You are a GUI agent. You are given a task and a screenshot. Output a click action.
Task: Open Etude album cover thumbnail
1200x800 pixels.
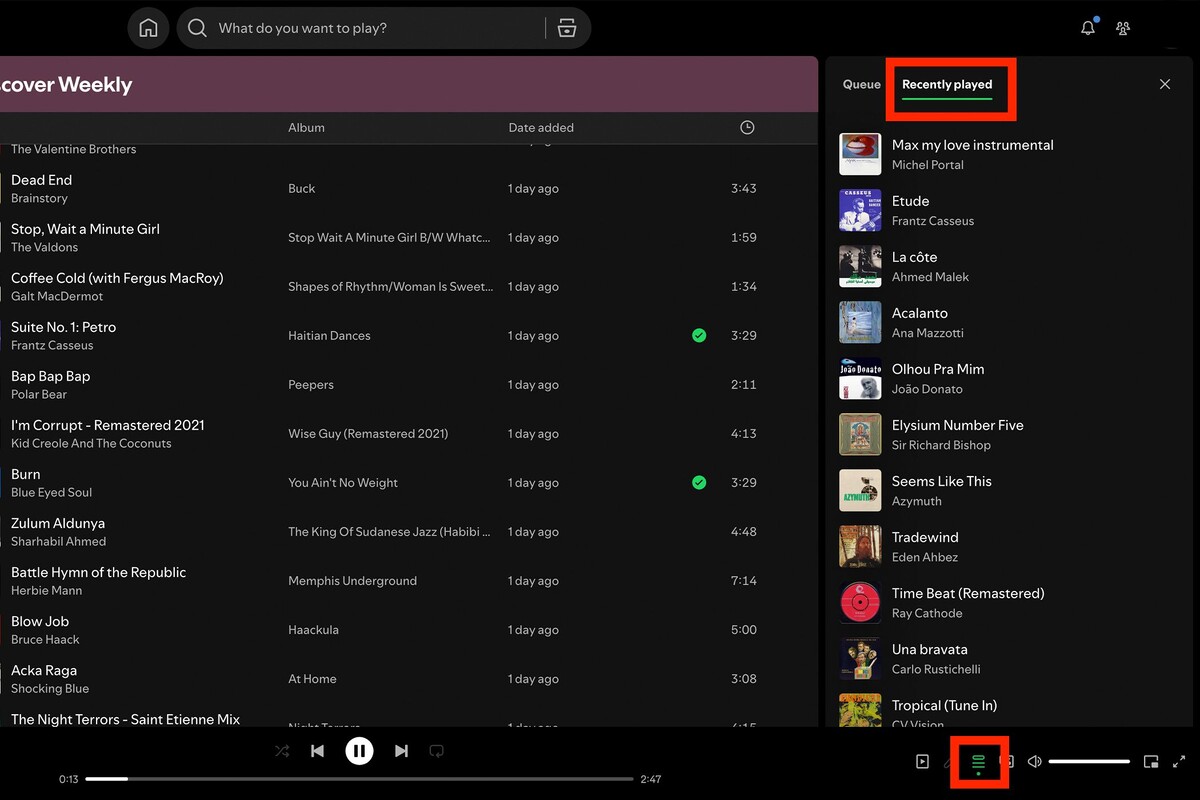pos(860,210)
